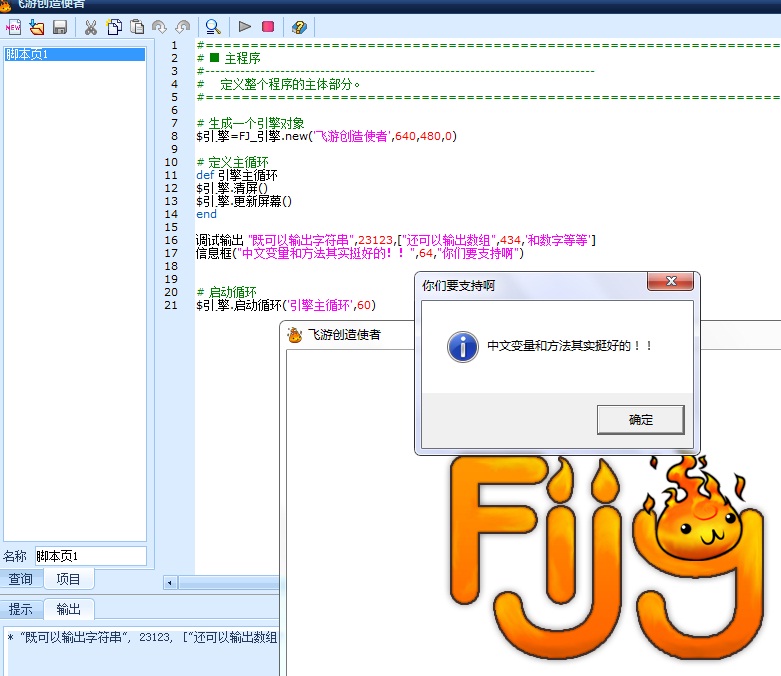Click the line $引擎=FJ_引擎.new
The width and height of the screenshot is (781, 676).
(x=326, y=136)
